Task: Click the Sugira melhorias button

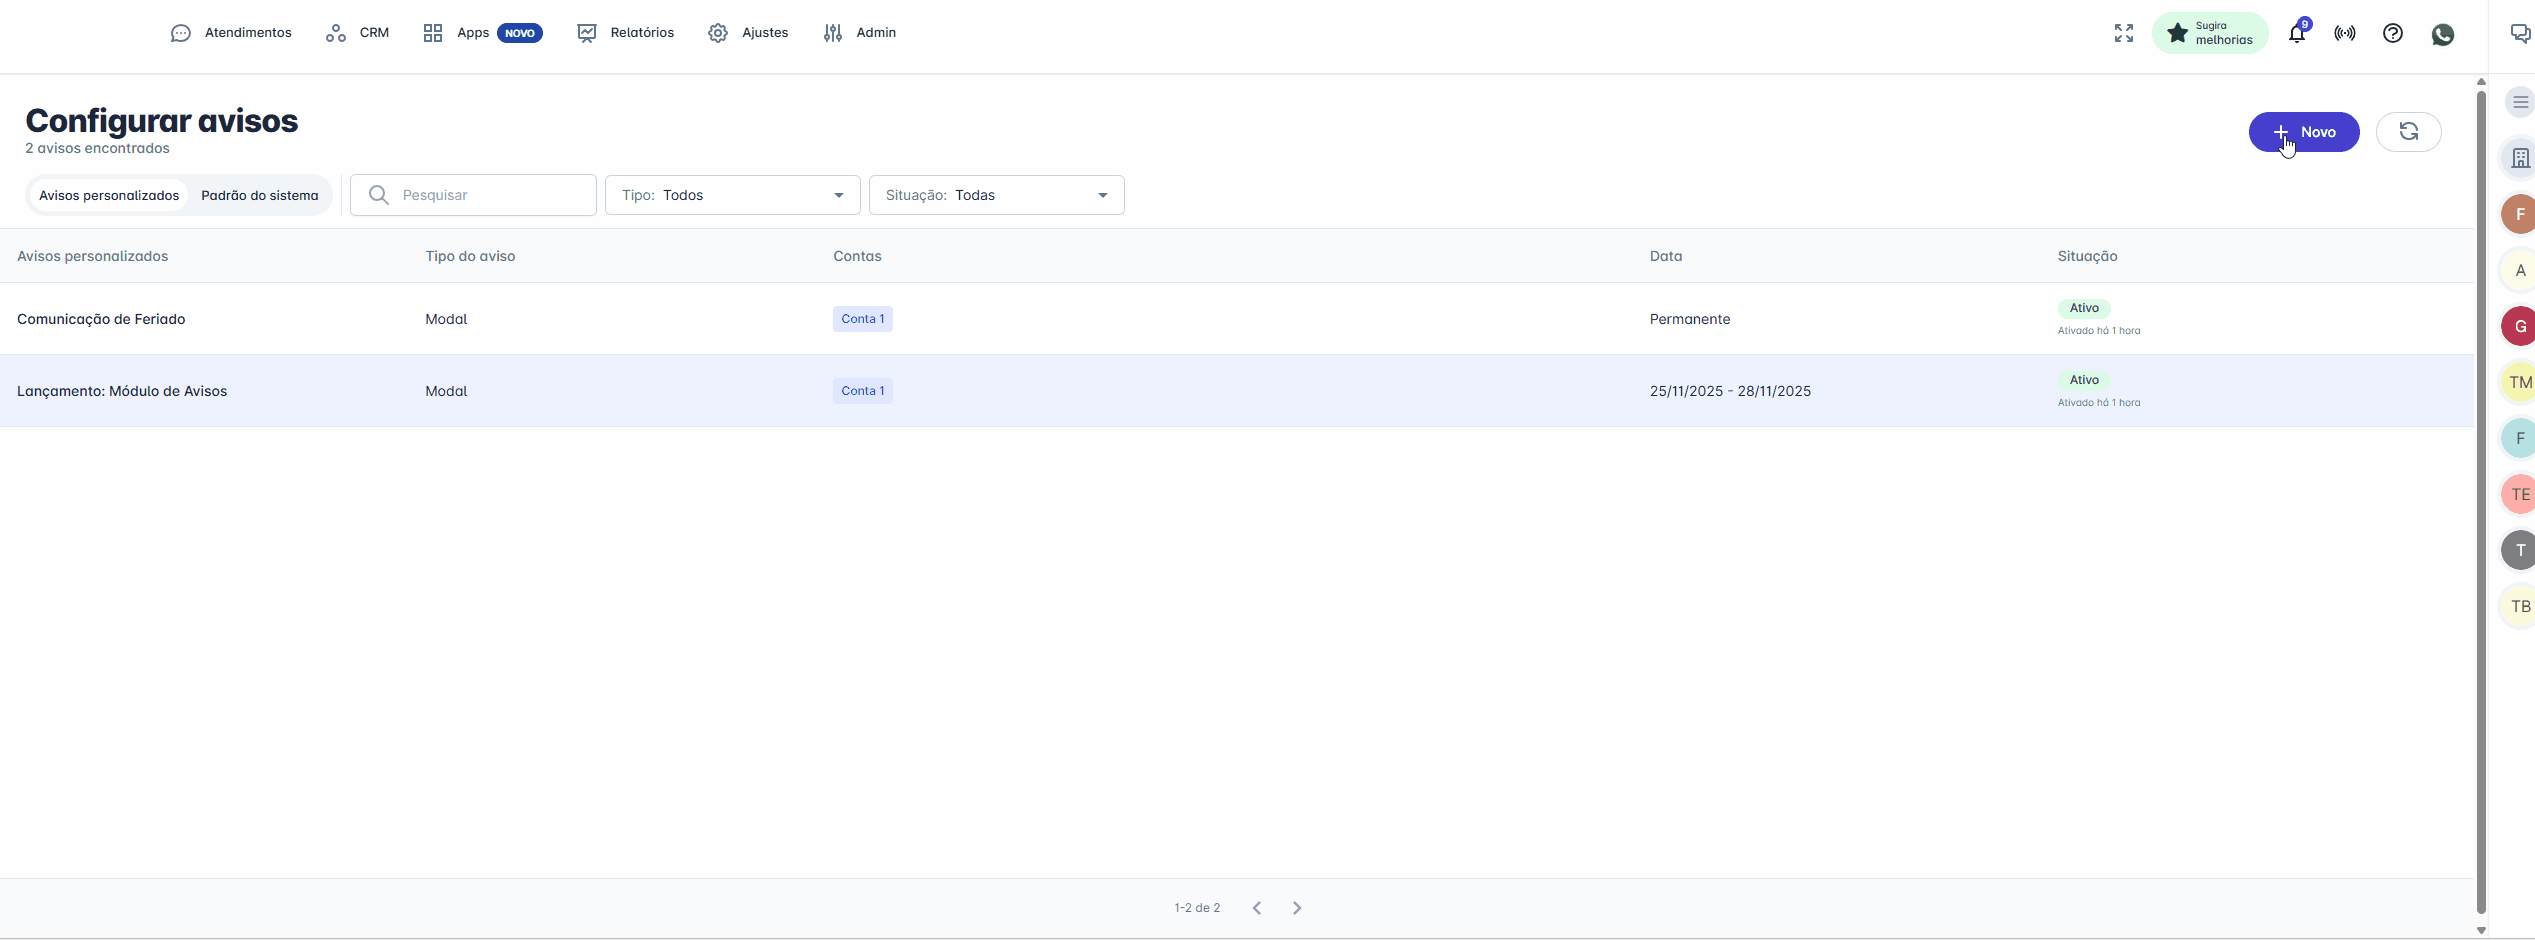Action: (x=2210, y=33)
